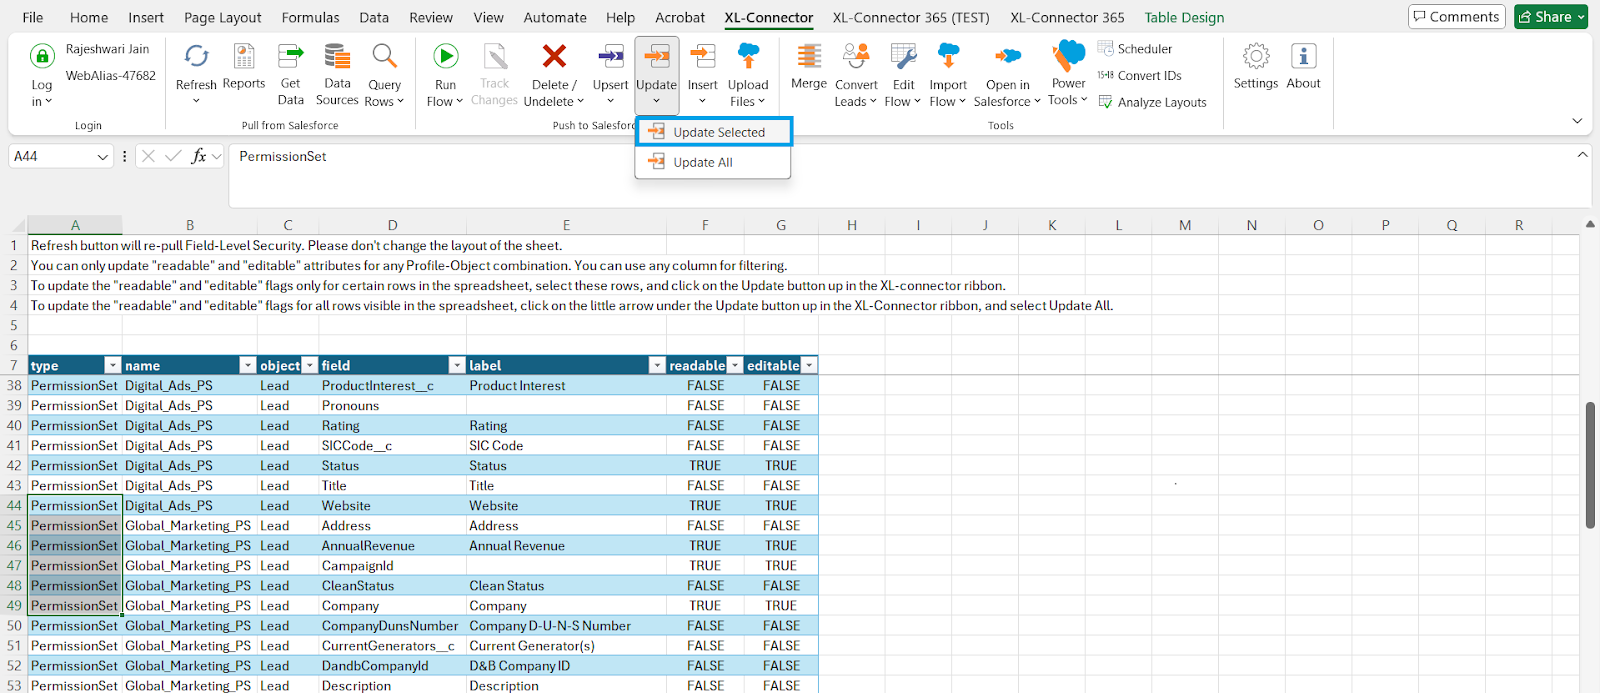Open the File tab
The width and height of the screenshot is (1600, 693).
(x=33, y=17)
